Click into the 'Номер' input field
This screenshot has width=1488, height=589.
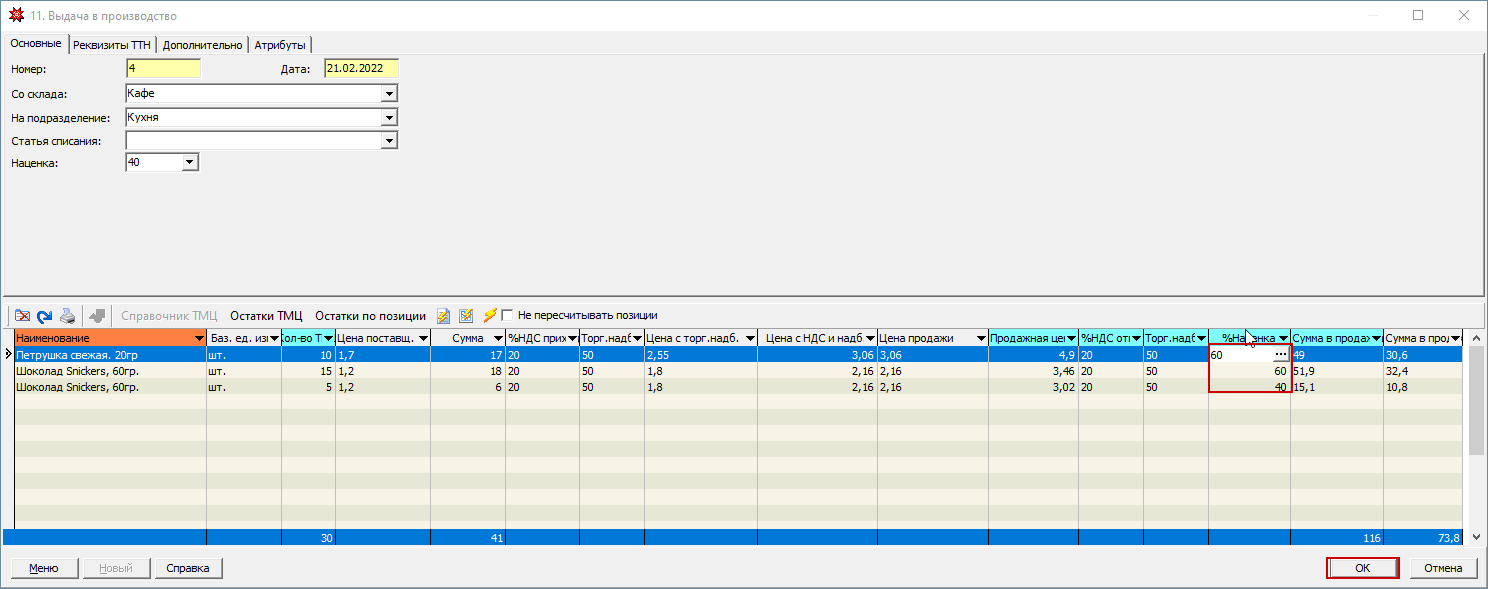163,69
